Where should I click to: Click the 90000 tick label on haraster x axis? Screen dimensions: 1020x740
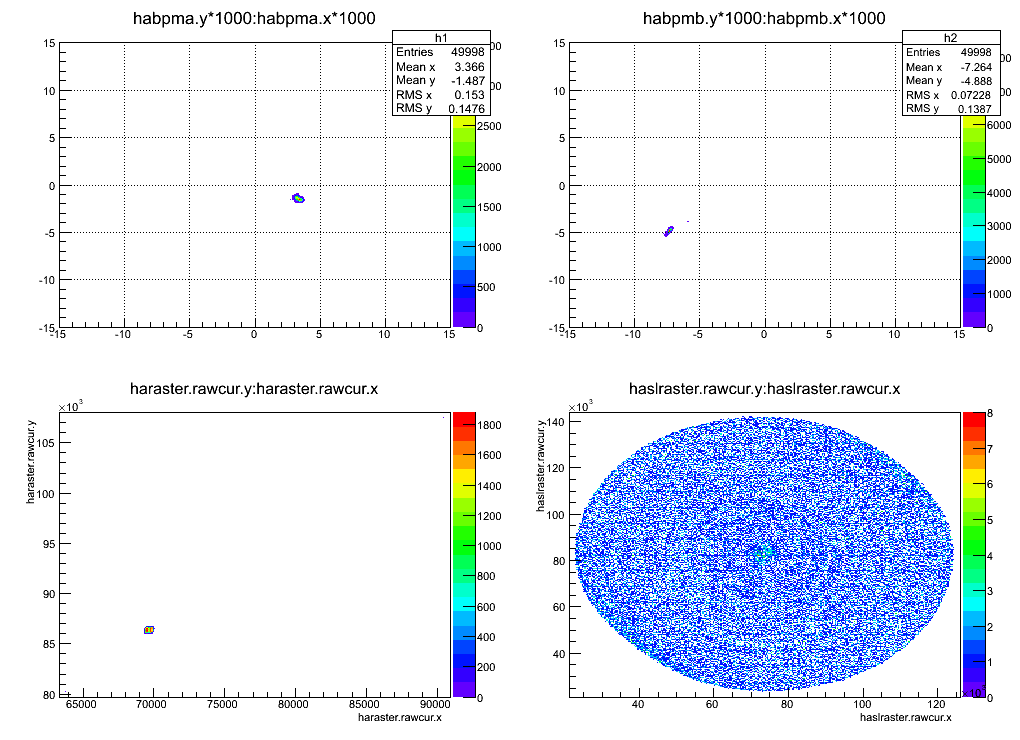(x=435, y=704)
